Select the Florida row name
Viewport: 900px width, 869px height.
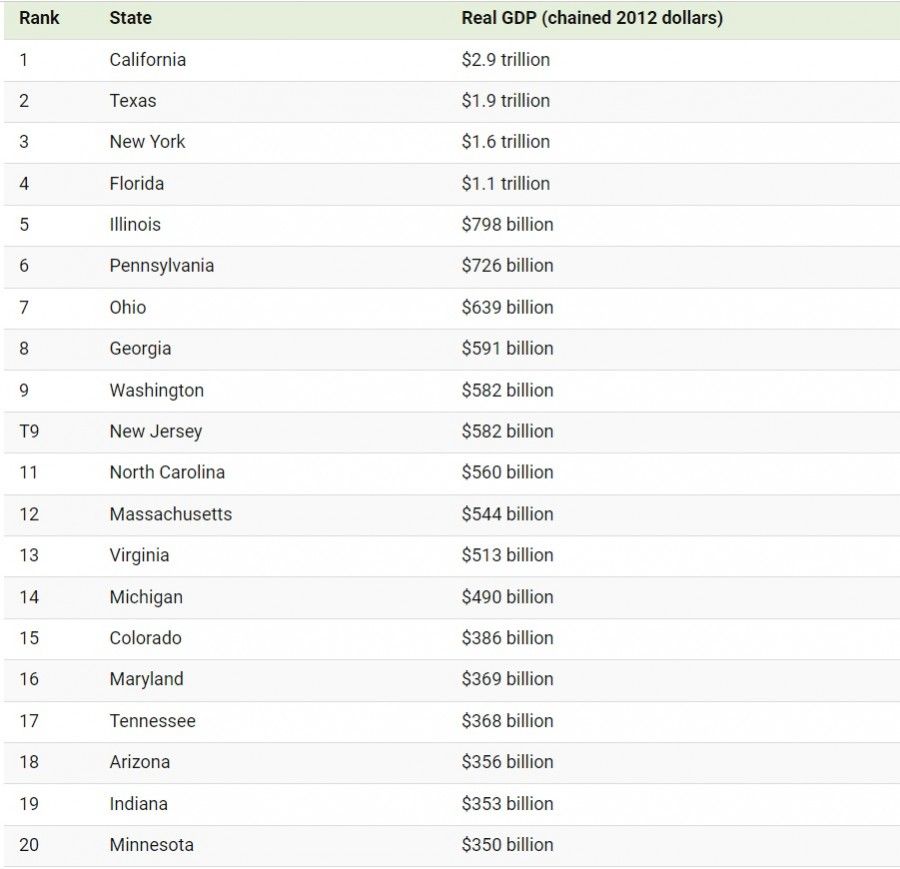click(137, 184)
